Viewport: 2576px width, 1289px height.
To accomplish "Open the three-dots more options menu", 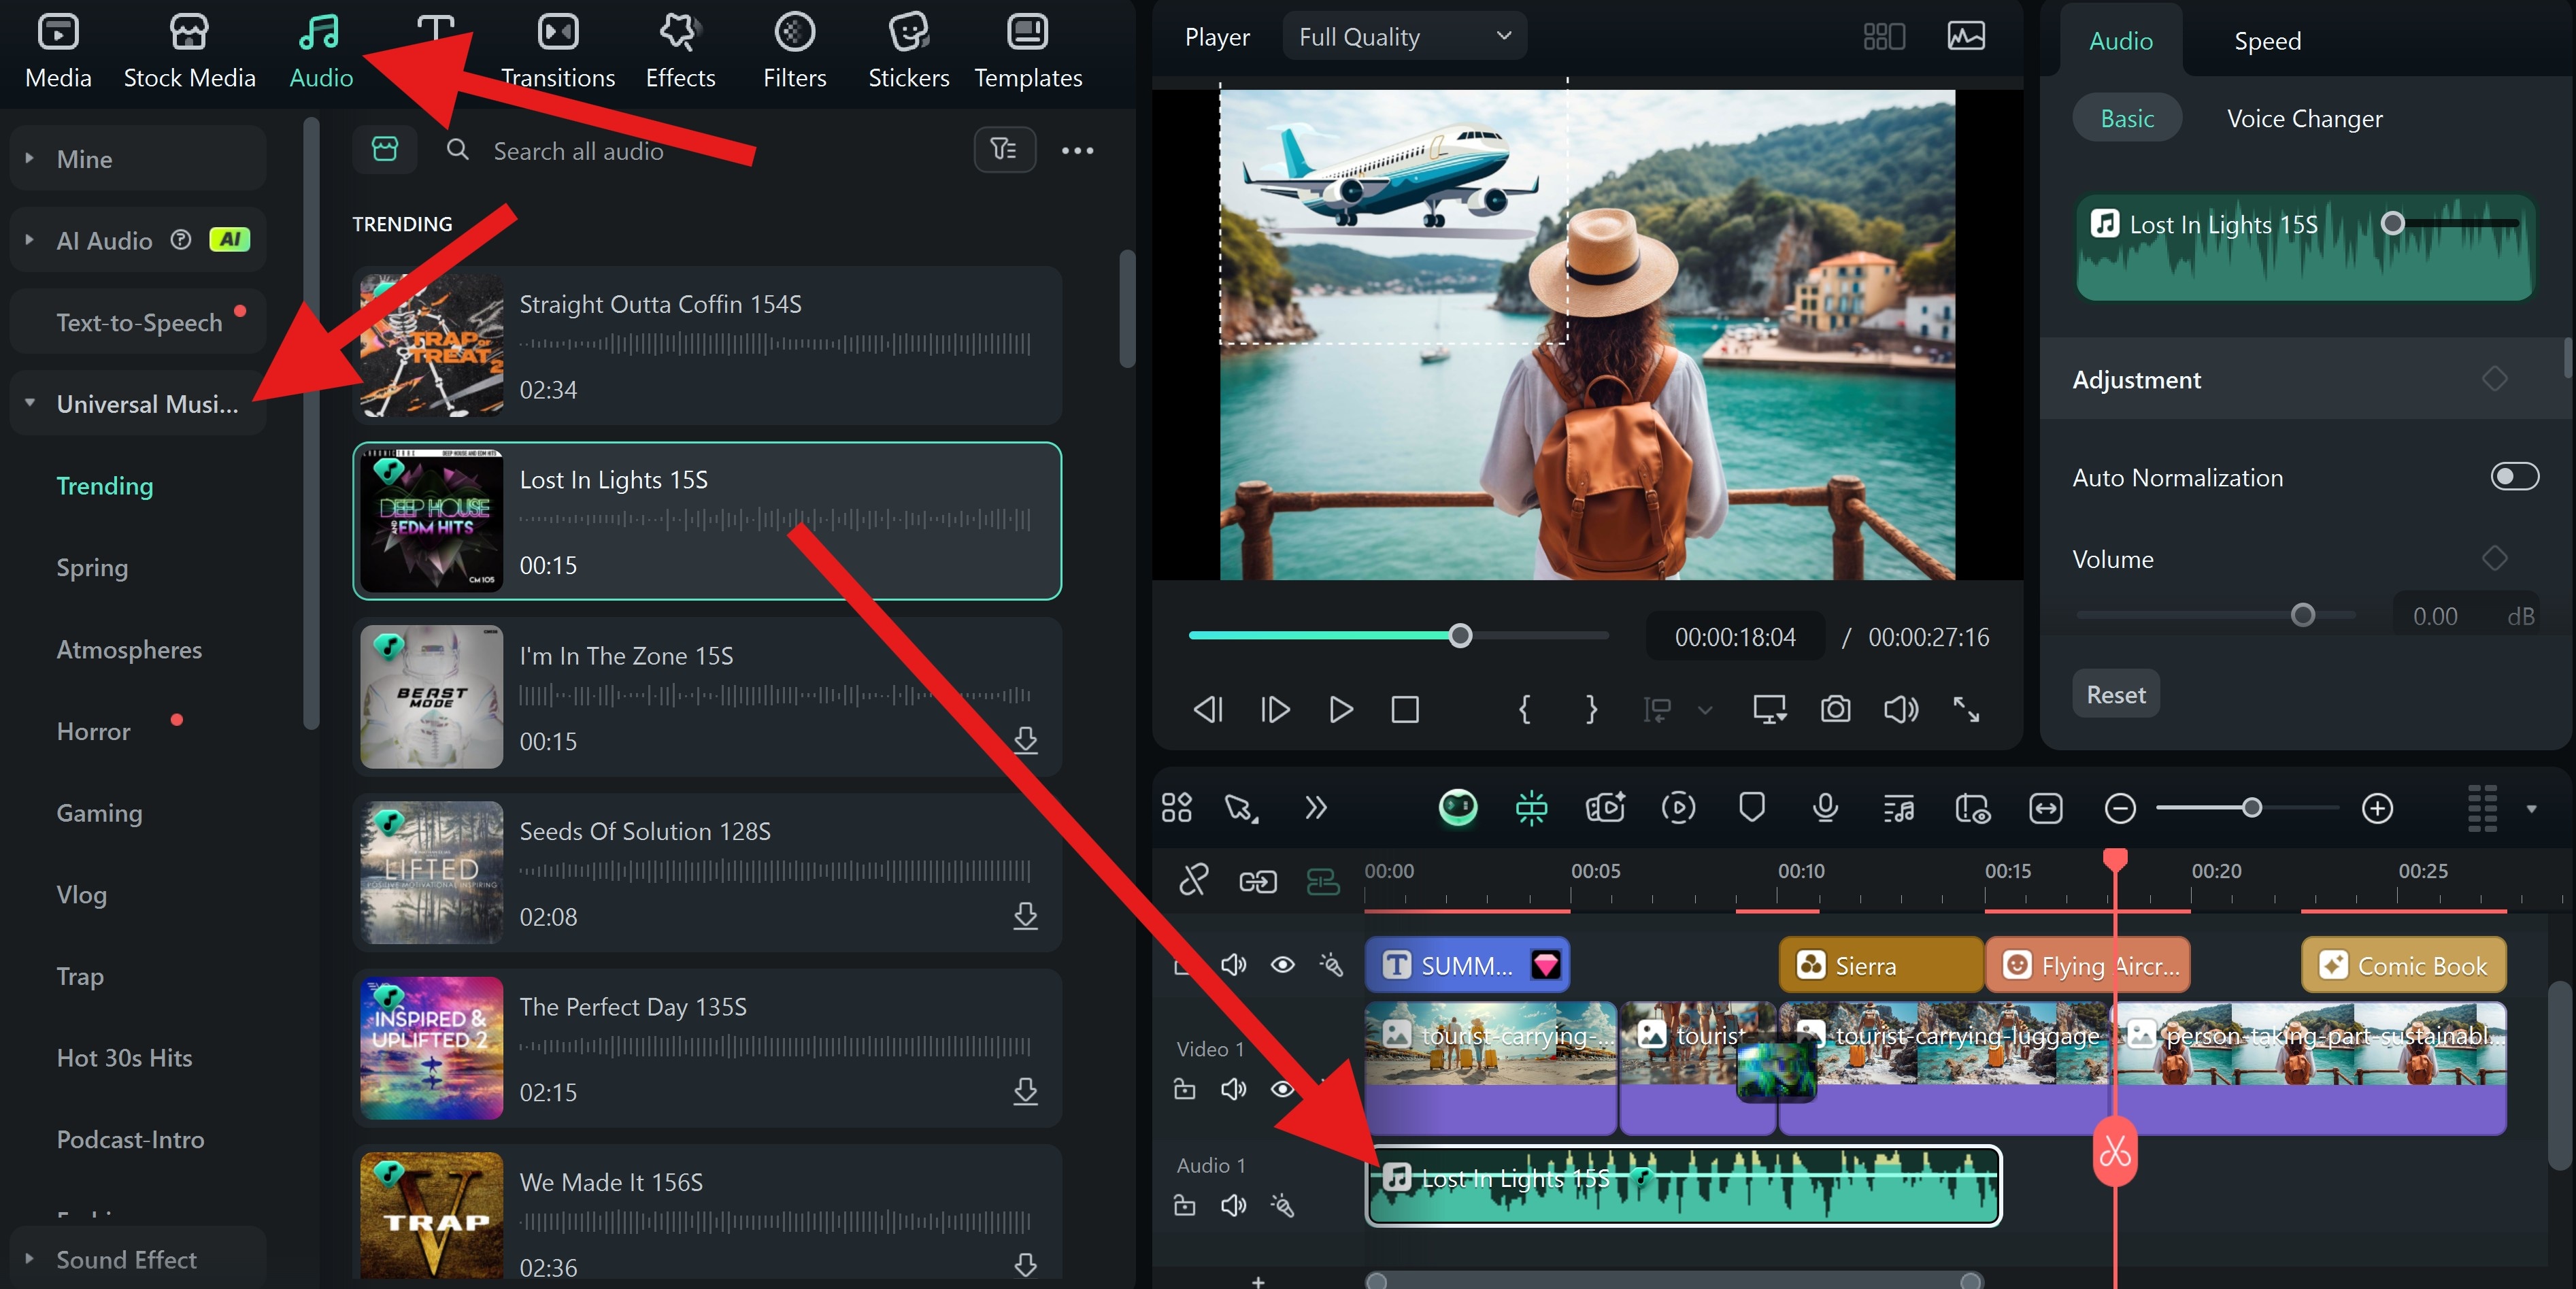I will pos(1077,150).
